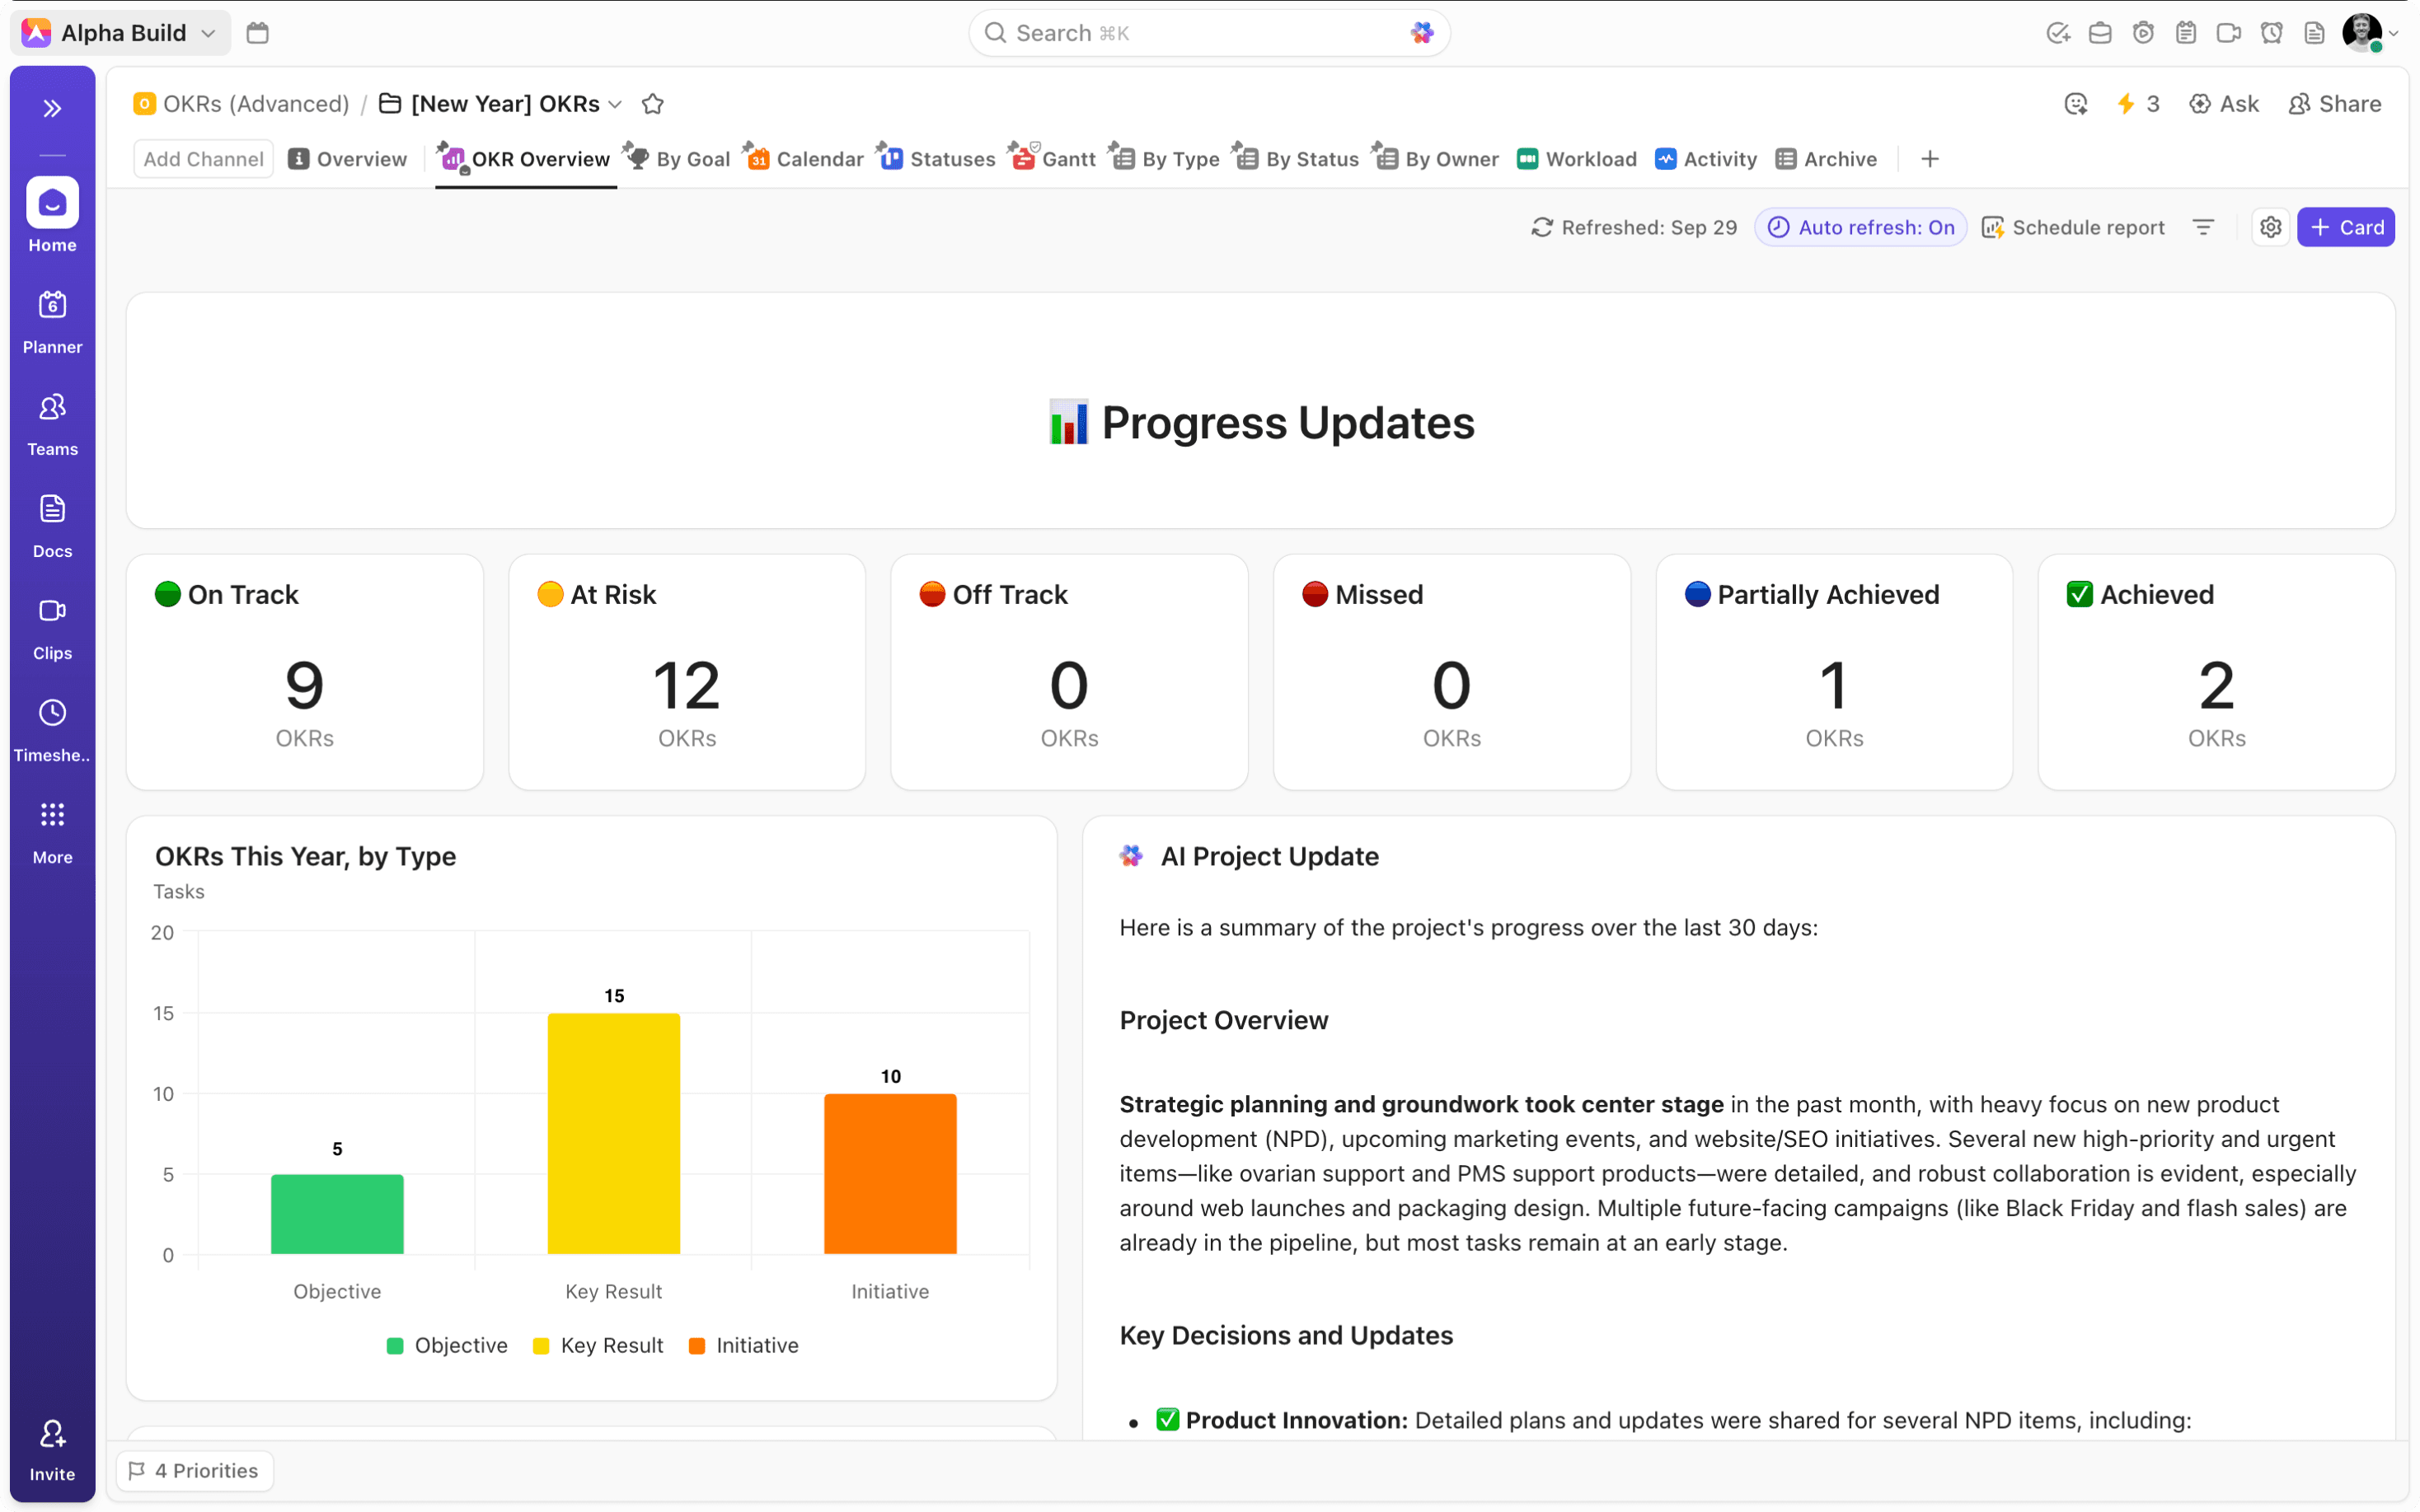Image resolution: width=2420 pixels, height=1512 pixels.
Task: Click the Docs sidebar icon
Action: pyautogui.click(x=52, y=509)
